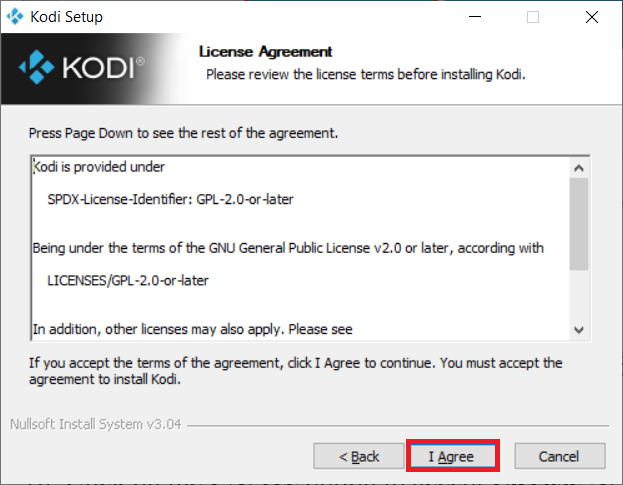Click the LICENSES/GPL-2.0-or-later line
Image resolution: width=623 pixels, height=485 pixels.
click(128, 280)
